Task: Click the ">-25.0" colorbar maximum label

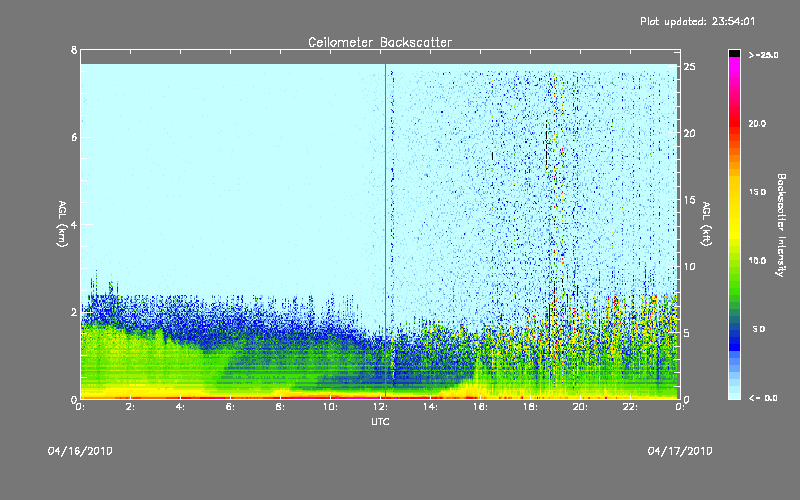Action: (x=764, y=55)
